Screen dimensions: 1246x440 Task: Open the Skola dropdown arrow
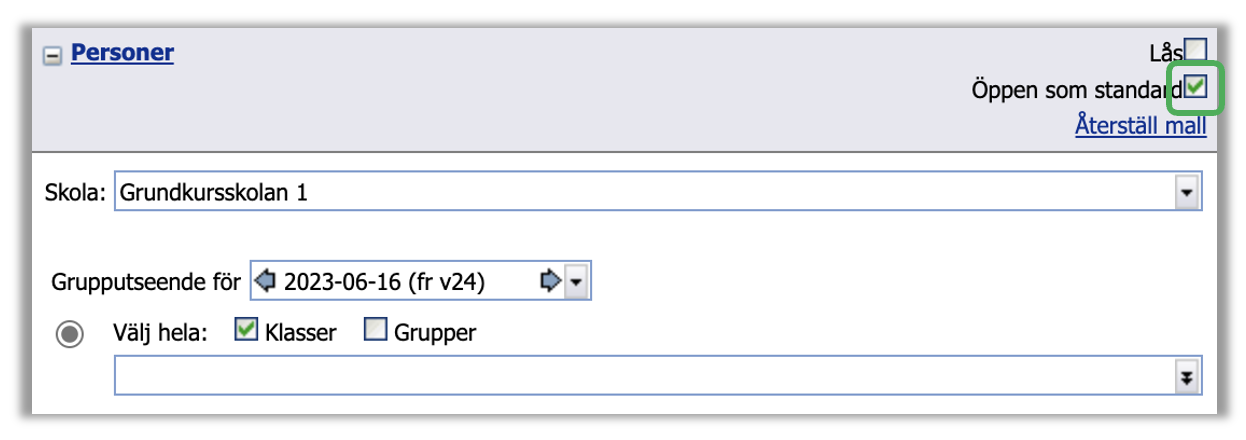[1187, 192]
